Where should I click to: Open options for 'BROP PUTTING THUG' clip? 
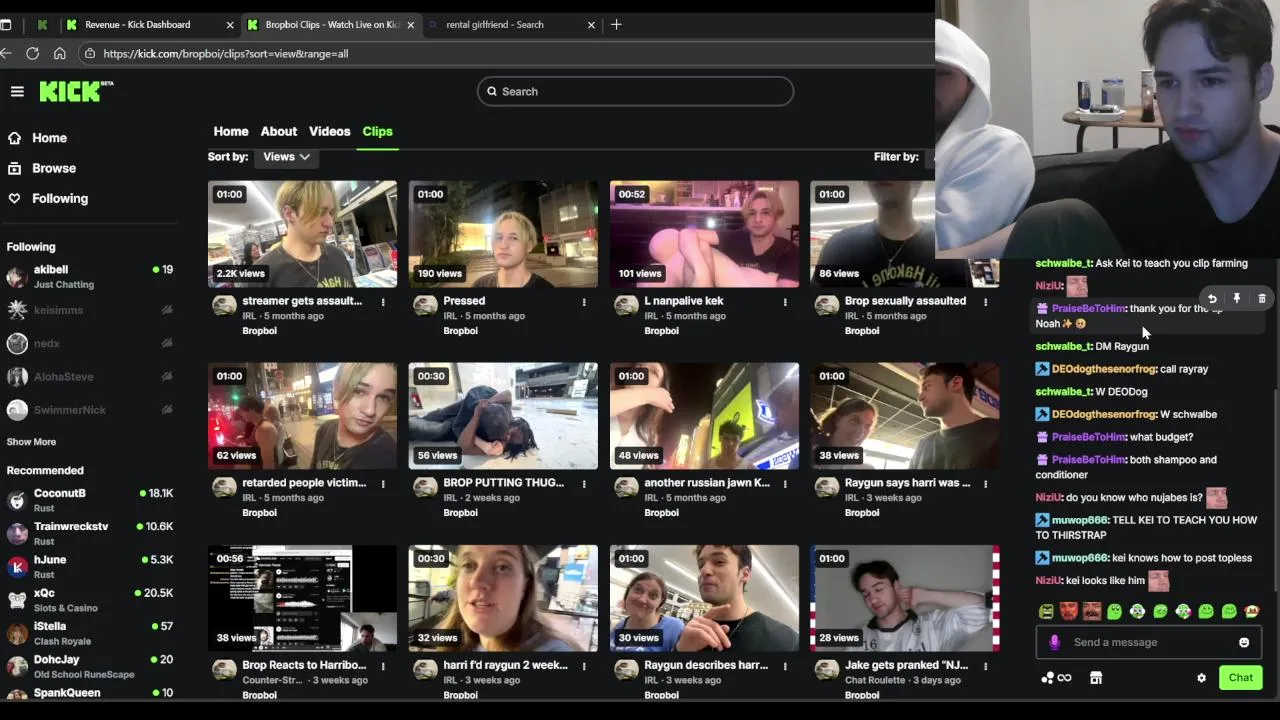point(584,483)
